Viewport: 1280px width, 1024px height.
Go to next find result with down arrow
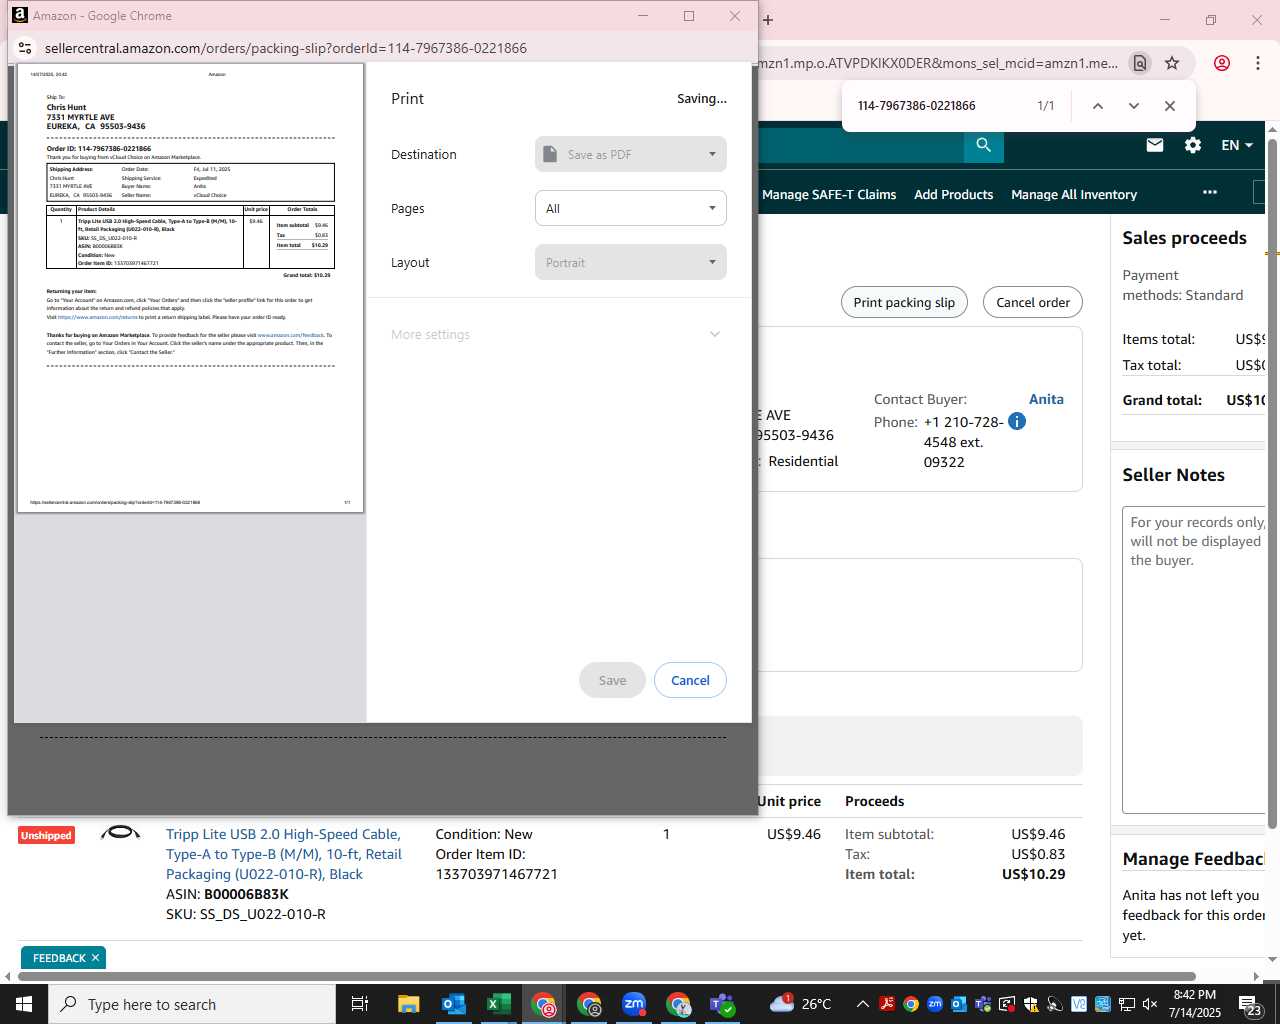pos(1133,106)
